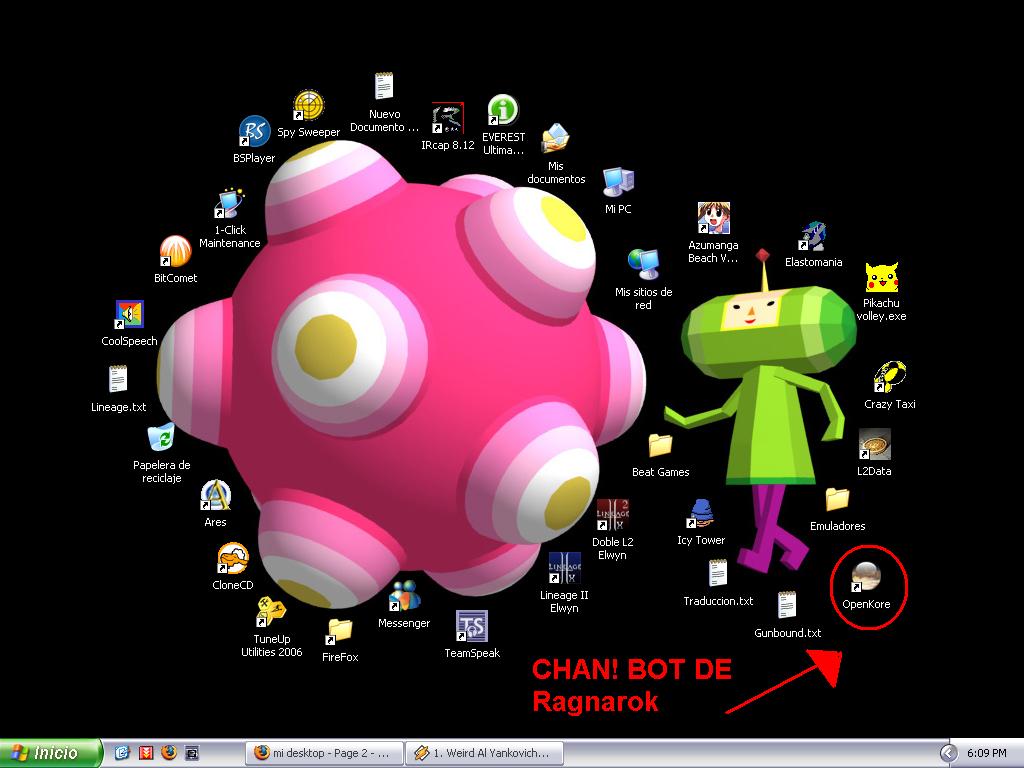Image resolution: width=1024 pixels, height=768 pixels.
Task: Launch the CoolSpeech shortcut
Action: pos(129,314)
